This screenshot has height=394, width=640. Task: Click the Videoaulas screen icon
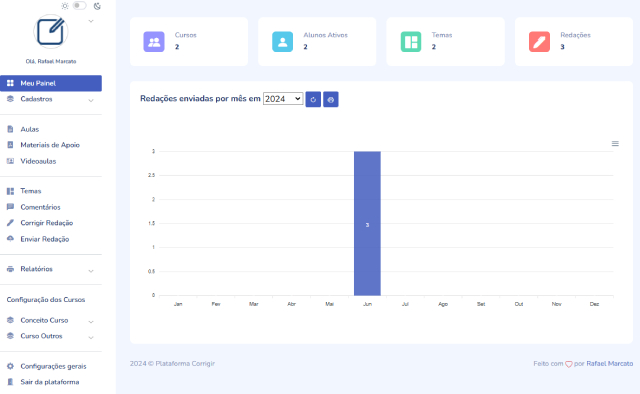(x=10, y=161)
